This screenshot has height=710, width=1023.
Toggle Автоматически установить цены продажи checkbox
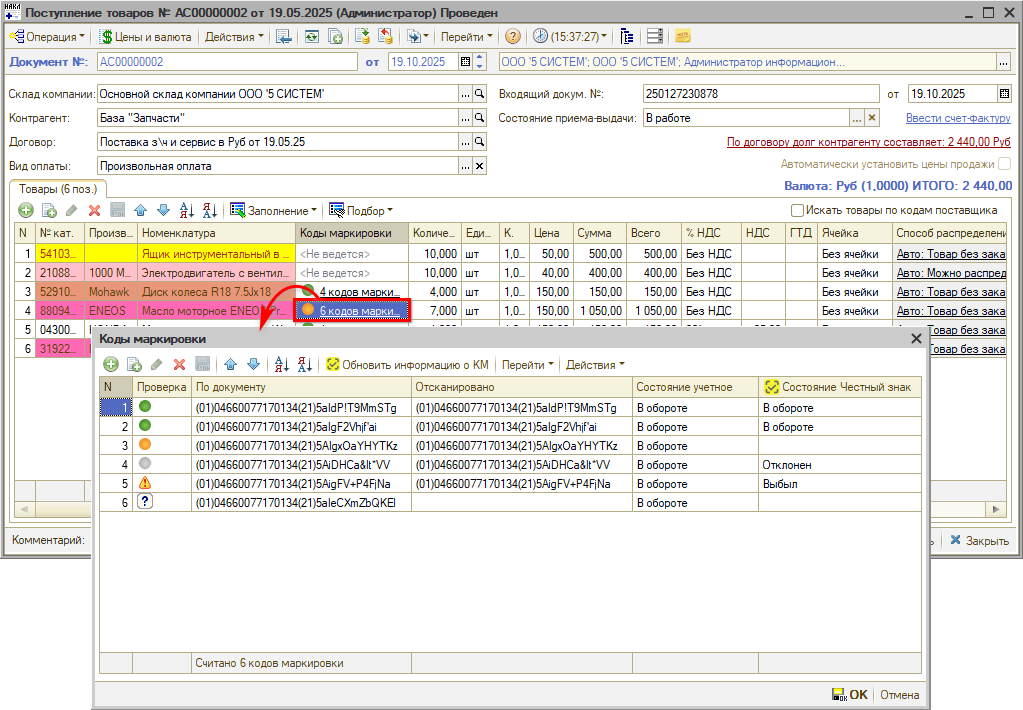click(x=1004, y=164)
